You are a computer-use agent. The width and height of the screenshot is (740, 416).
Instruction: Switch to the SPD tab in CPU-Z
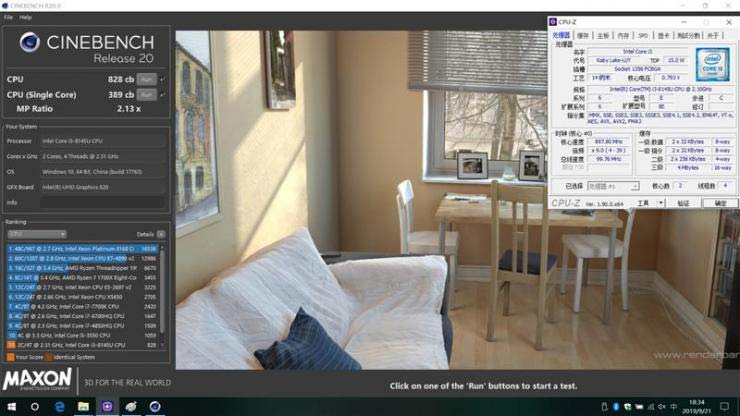click(x=643, y=35)
